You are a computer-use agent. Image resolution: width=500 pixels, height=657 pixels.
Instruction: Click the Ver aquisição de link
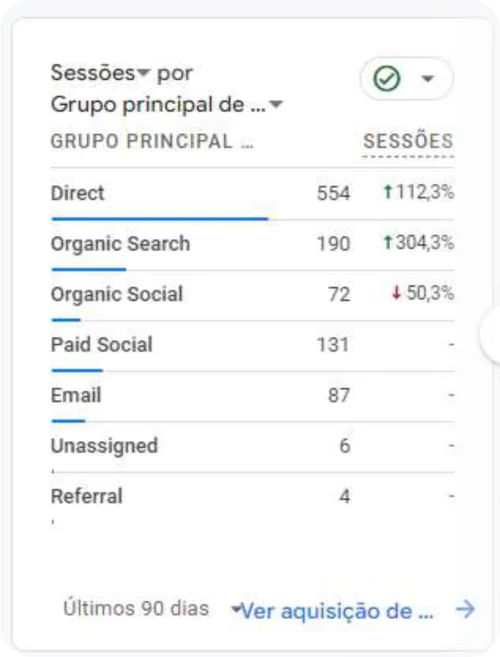point(337,611)
